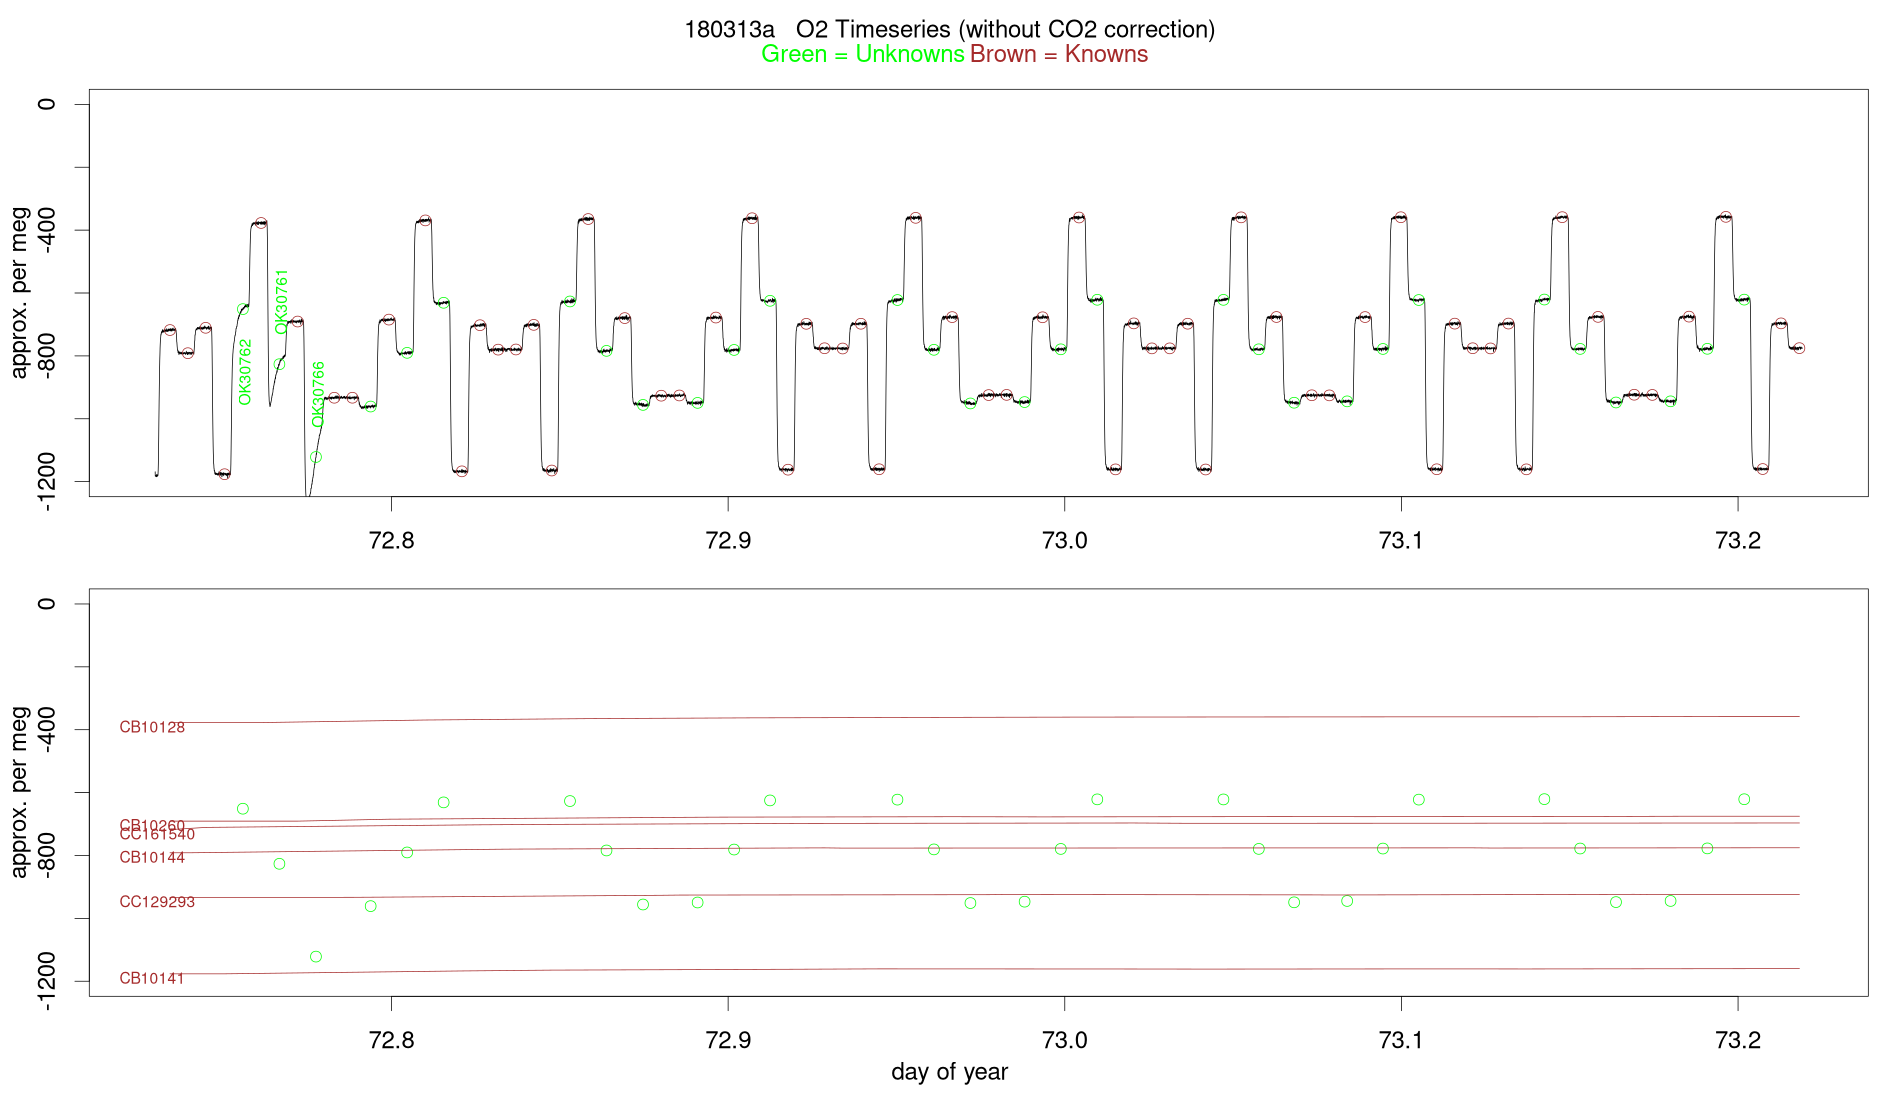The image size is (1900, 1100).
Task: Select the "Green = Unknowns" legend text
Action: pyautogui.click(x=863, y=54)
